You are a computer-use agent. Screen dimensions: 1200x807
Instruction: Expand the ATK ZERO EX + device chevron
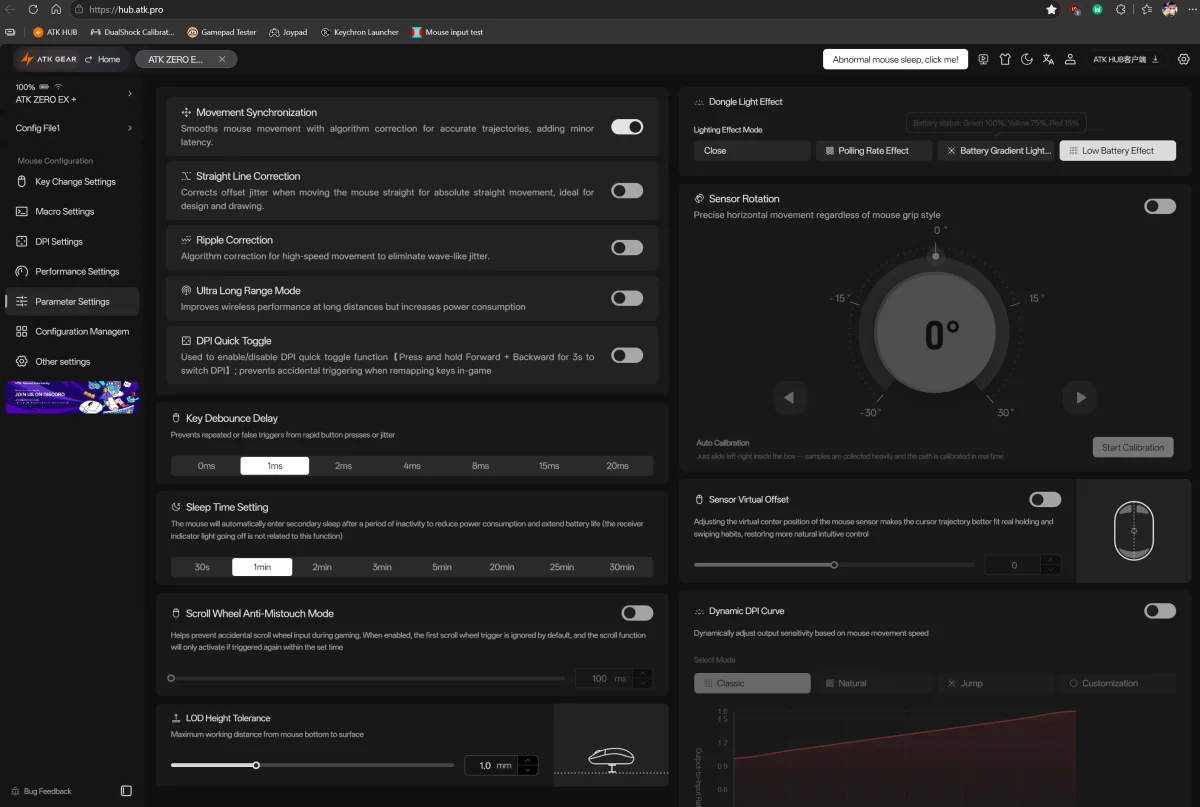[x=130, y=94]
